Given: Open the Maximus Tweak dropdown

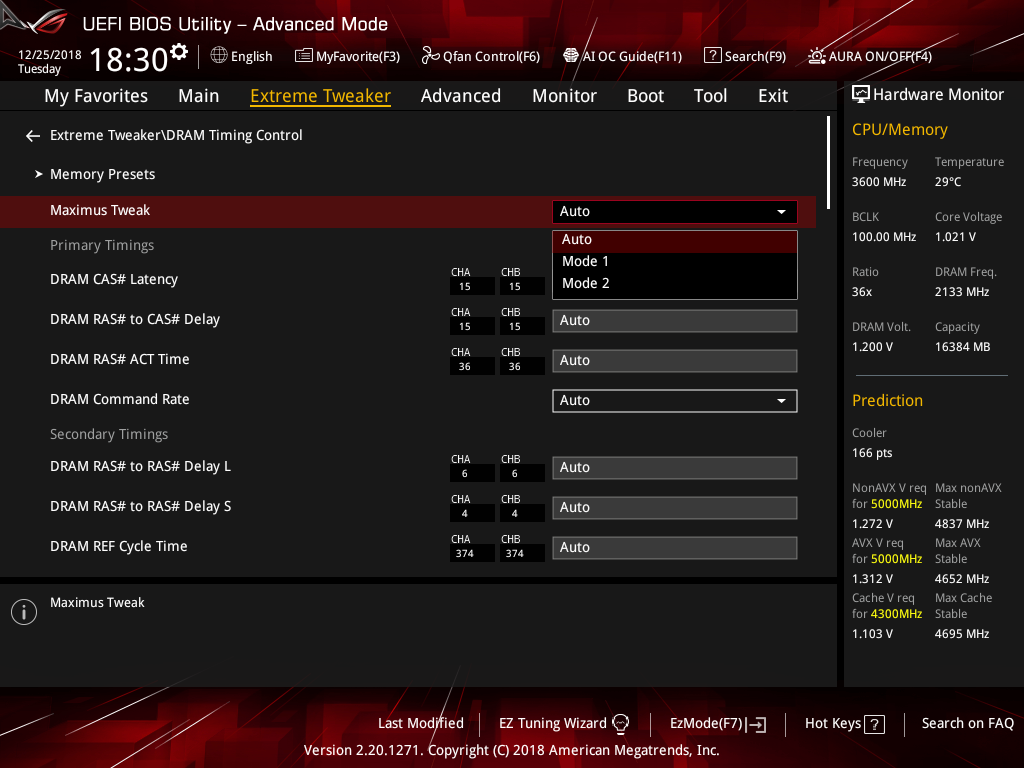Looking at the screenshot, I should point(675,212).
